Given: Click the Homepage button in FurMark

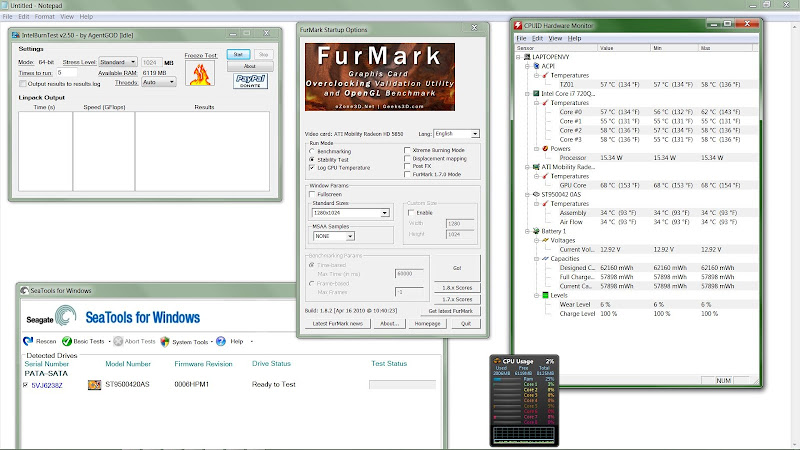Looking at the screenshot, I should [427, 323].
